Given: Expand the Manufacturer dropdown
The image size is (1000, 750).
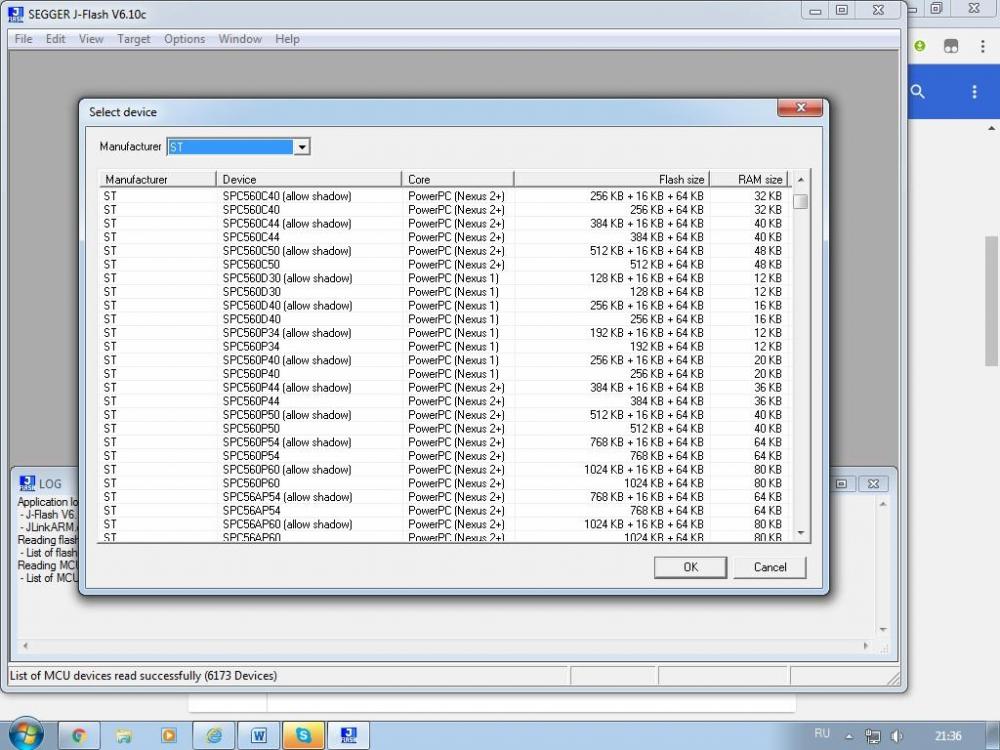Looking at the screenshot, I should [x=302, y=147].
